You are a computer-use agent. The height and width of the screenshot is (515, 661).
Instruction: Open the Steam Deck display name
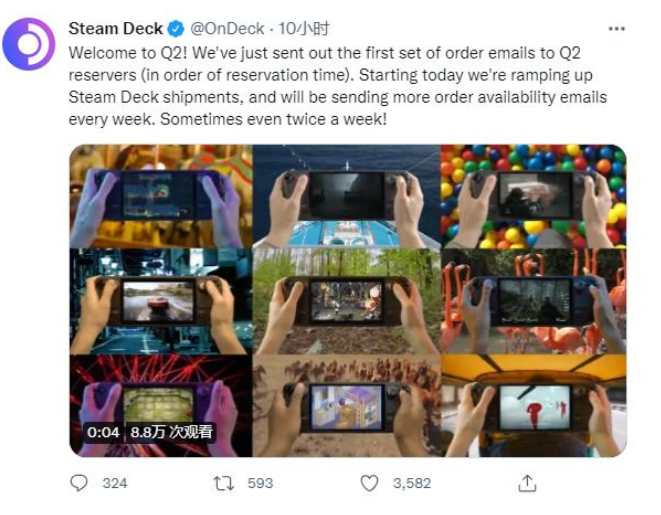pyautogui.click(x=116, y=29)
